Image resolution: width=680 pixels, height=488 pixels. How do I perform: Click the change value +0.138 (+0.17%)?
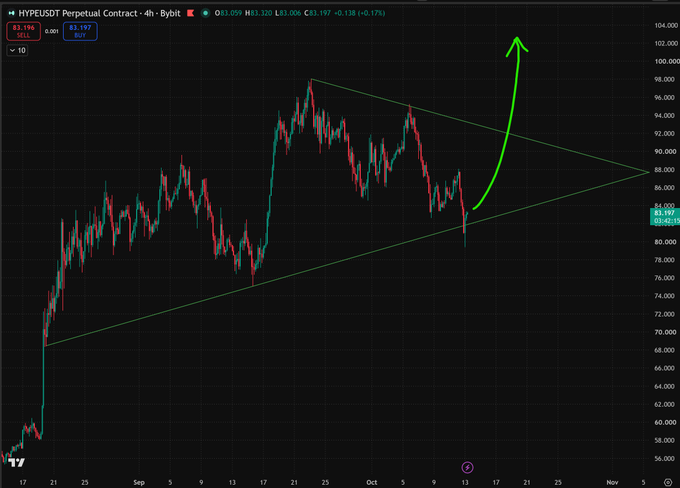coord(360,13)
